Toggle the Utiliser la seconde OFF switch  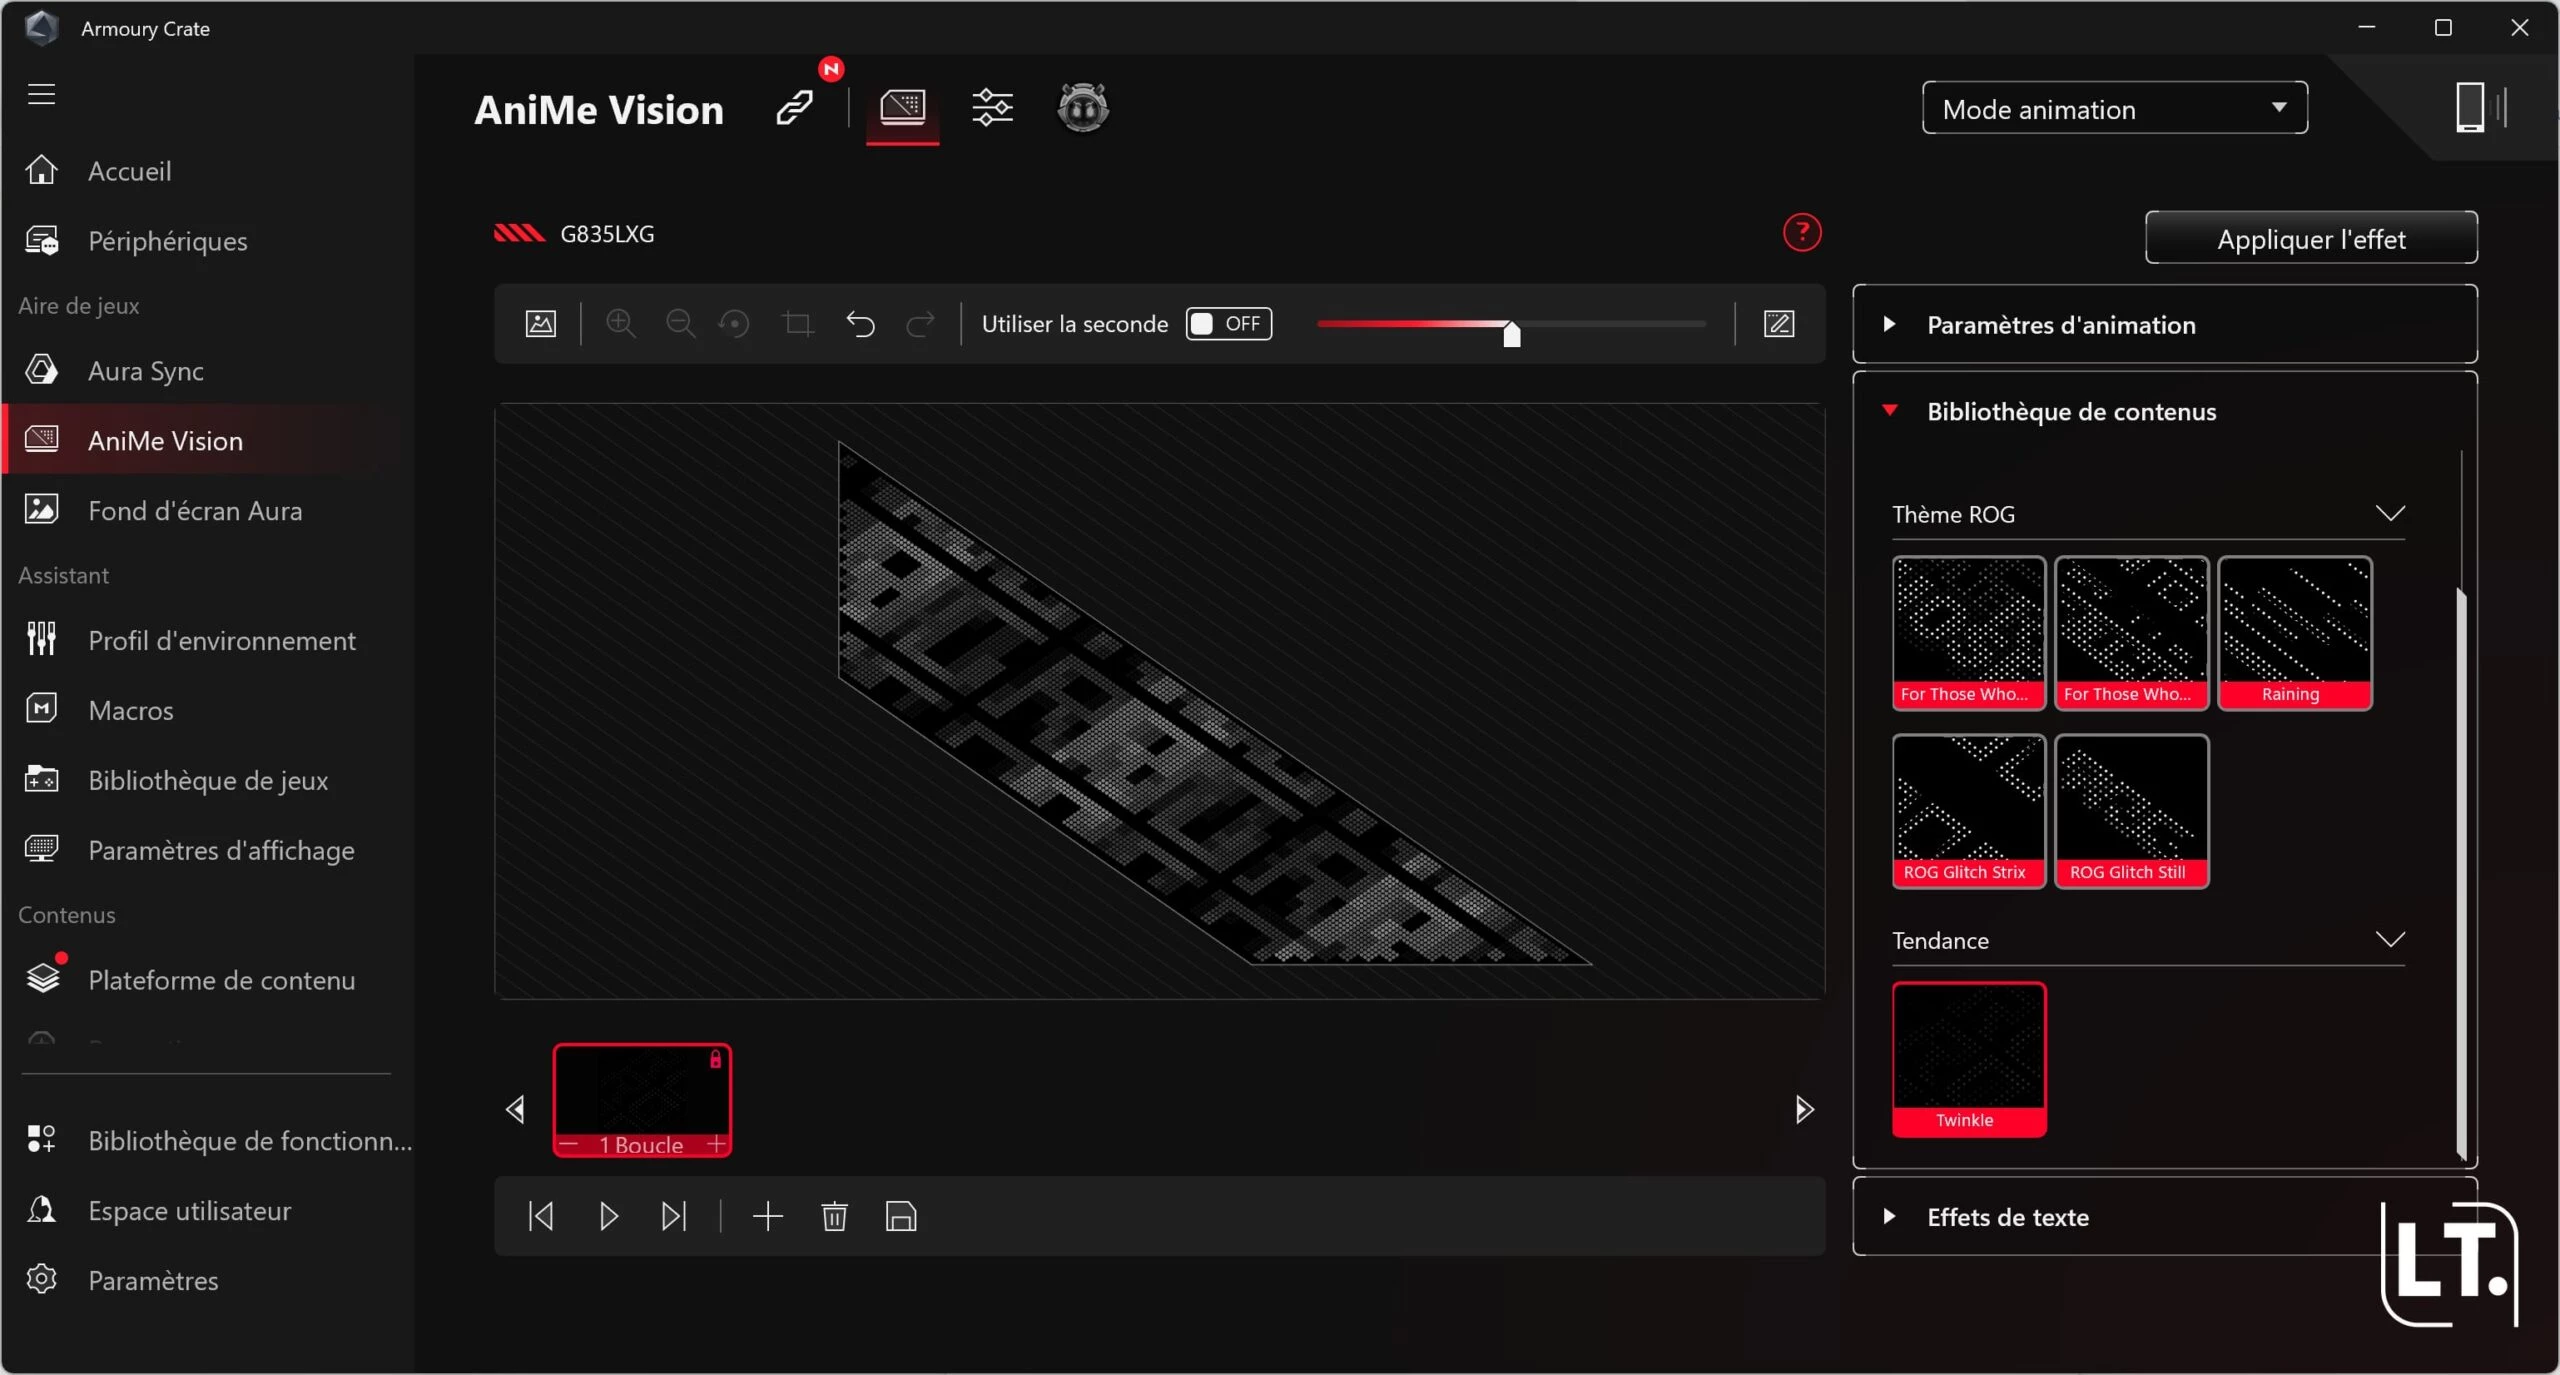[1229, 324]
